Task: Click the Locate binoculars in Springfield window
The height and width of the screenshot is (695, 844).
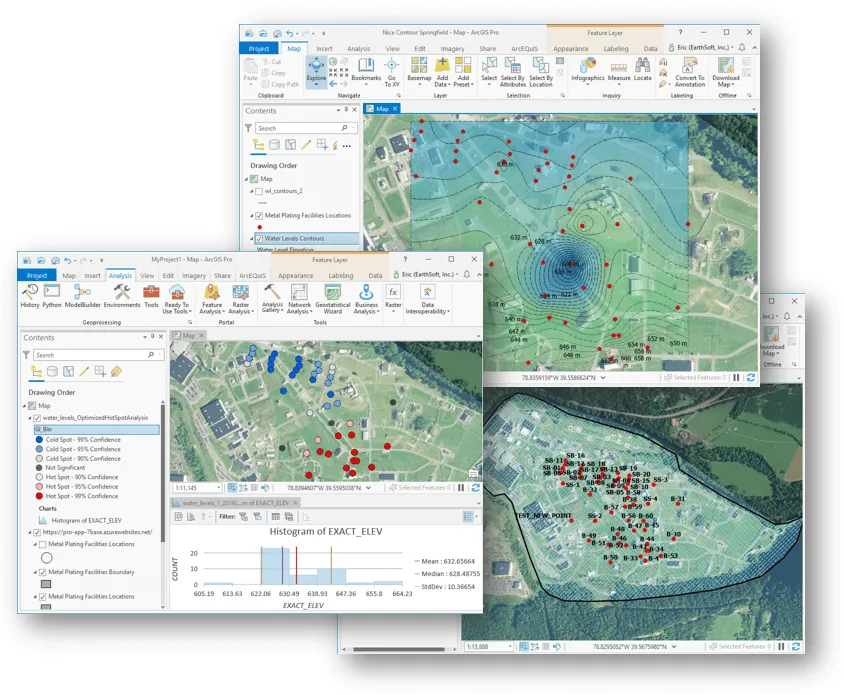Action: coord(642,70)
